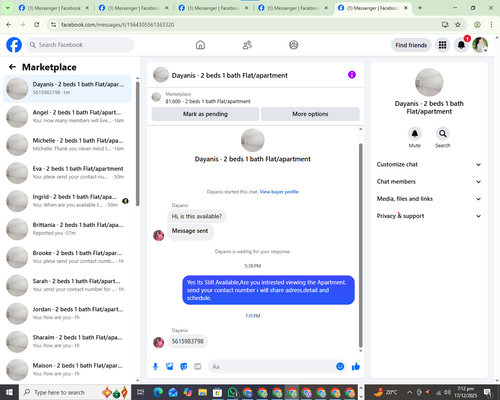Click the listing thumbnail beside $1,000 price
Image resolution: width=500 pixels, height=400 pixels.
(156, 97)
